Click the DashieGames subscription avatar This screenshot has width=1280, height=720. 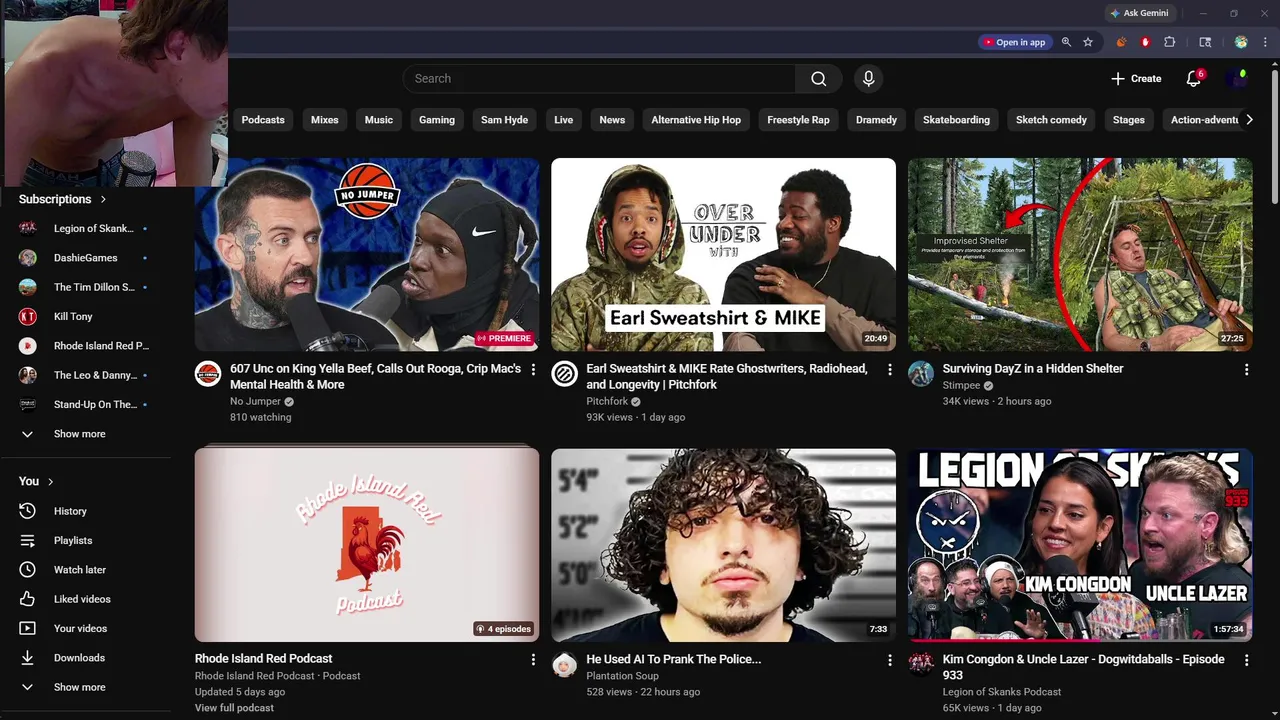(28, 258)
